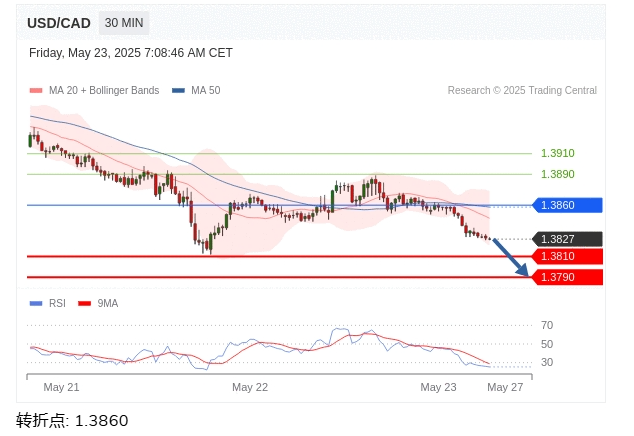
Task: Click the MA 50 legend label
Action: point(206,90)
